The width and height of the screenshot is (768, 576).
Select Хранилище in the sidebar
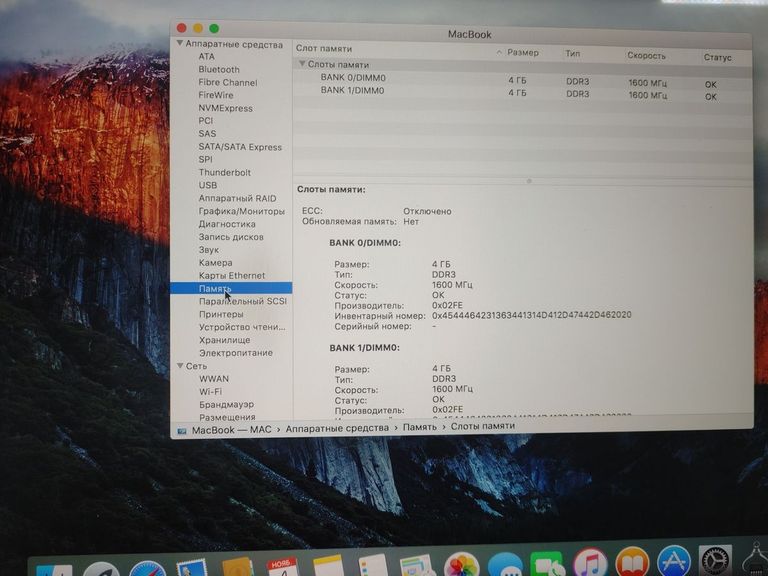[x=224, y=340]
